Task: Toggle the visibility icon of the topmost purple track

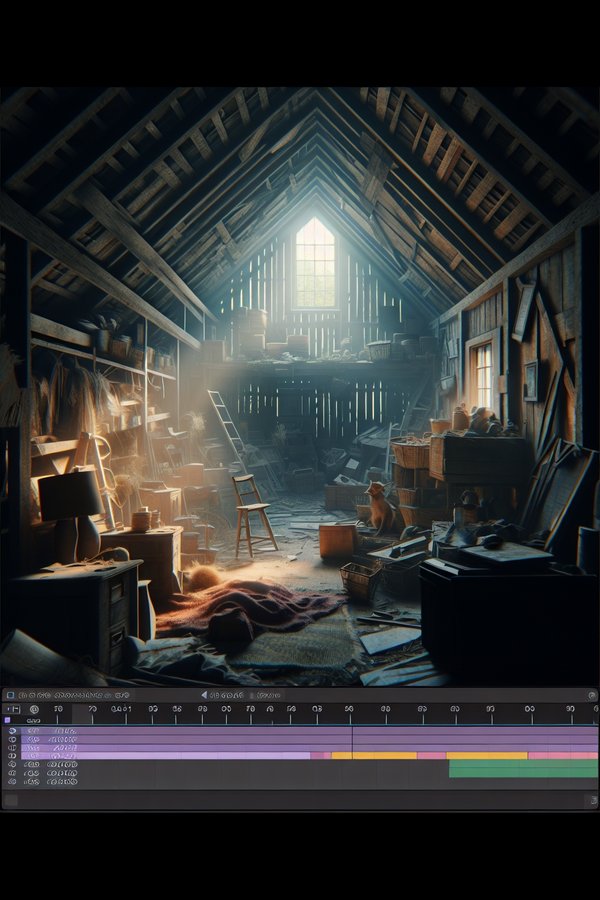Action: pos(13,731)
